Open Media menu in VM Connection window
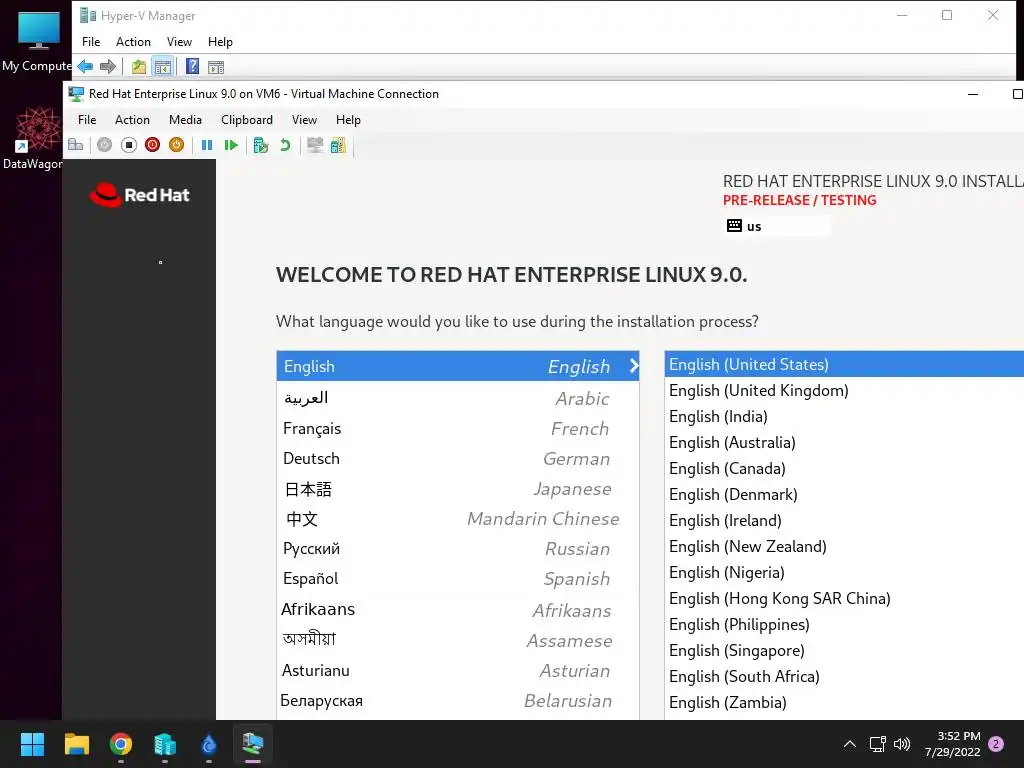Screen dimensions: 1024x768 pyautogui.click(x=185, y=120)
